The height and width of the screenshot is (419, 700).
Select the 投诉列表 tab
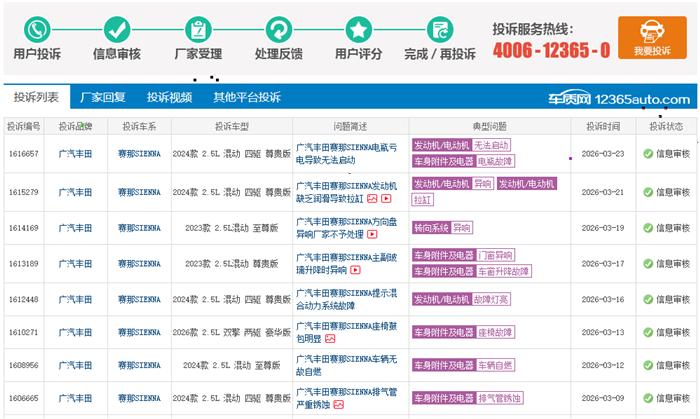click(x=36, y=98)
